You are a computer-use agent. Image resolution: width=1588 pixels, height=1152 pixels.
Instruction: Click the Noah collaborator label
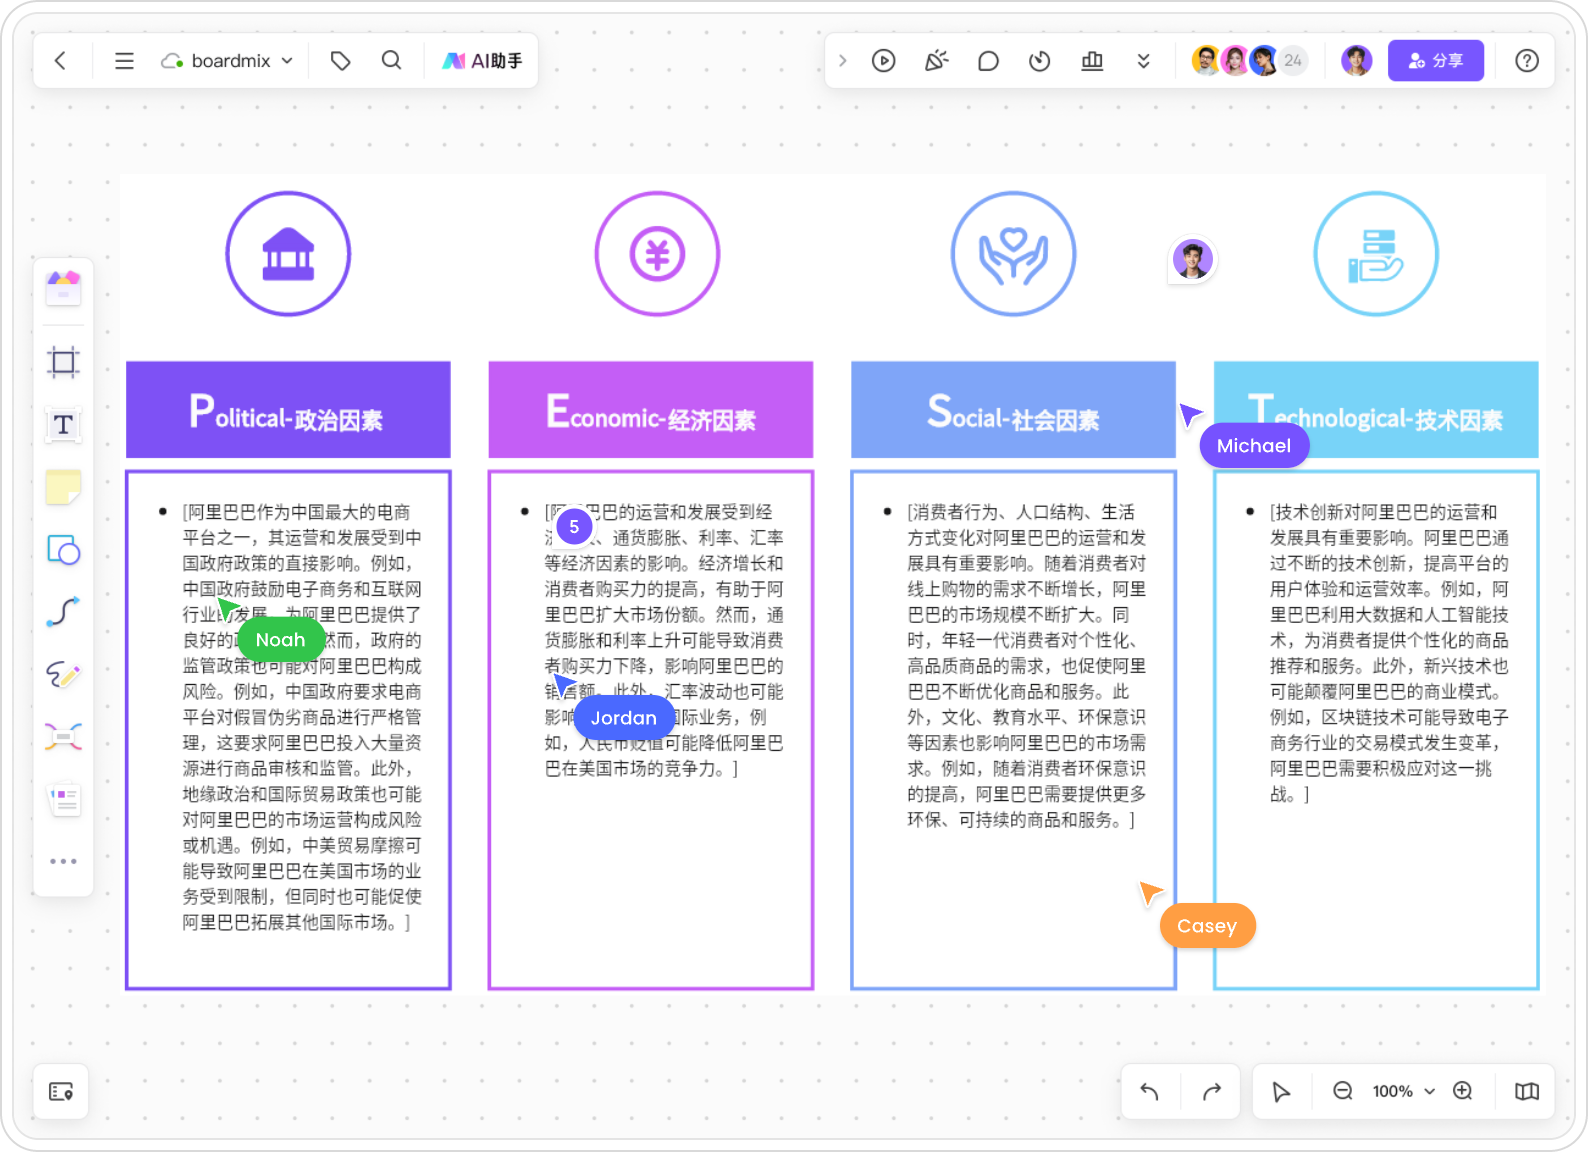tap(280, 640)
